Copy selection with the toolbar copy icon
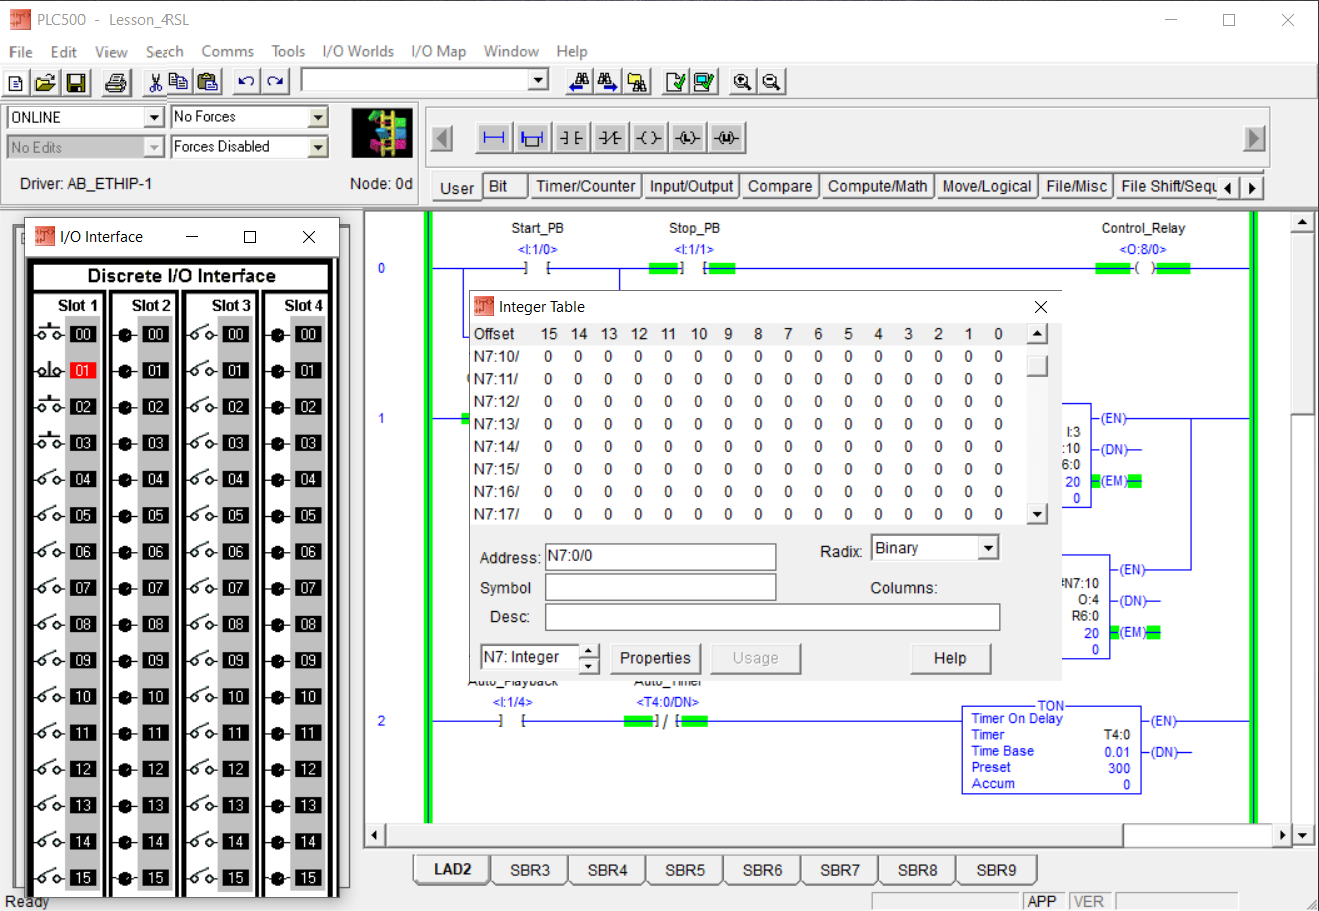This screenshot has height=911, width=1319. pyautogui.click(x=179, y=82)
